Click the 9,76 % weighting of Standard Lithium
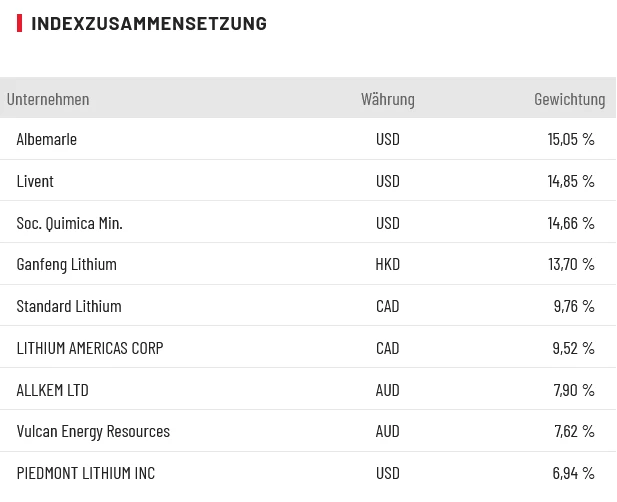Screen dimensions: 617x502 coord(573,306)
